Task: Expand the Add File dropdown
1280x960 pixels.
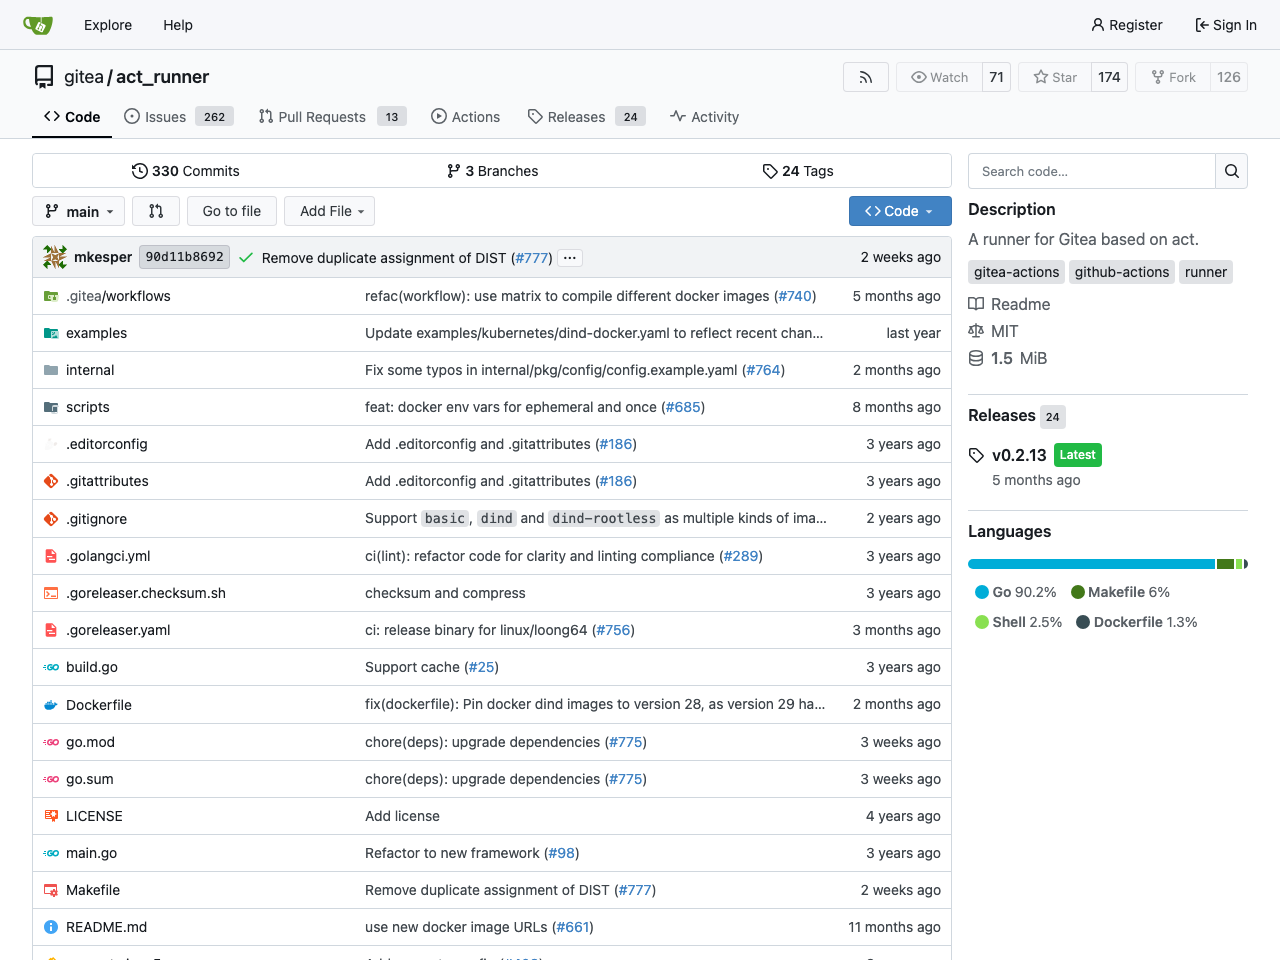Action: click(x=329, y=211)
